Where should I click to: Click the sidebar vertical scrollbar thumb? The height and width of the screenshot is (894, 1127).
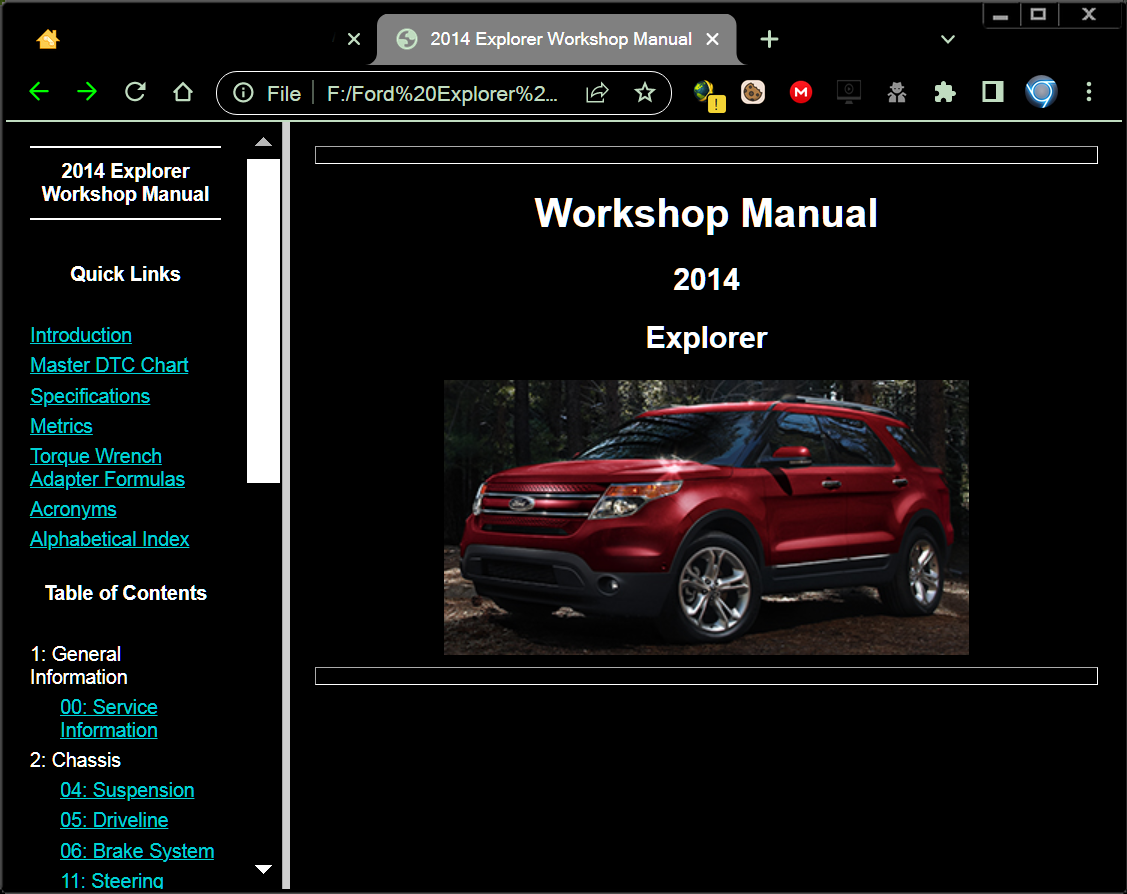pyautogui.click(x=263, y=321)
